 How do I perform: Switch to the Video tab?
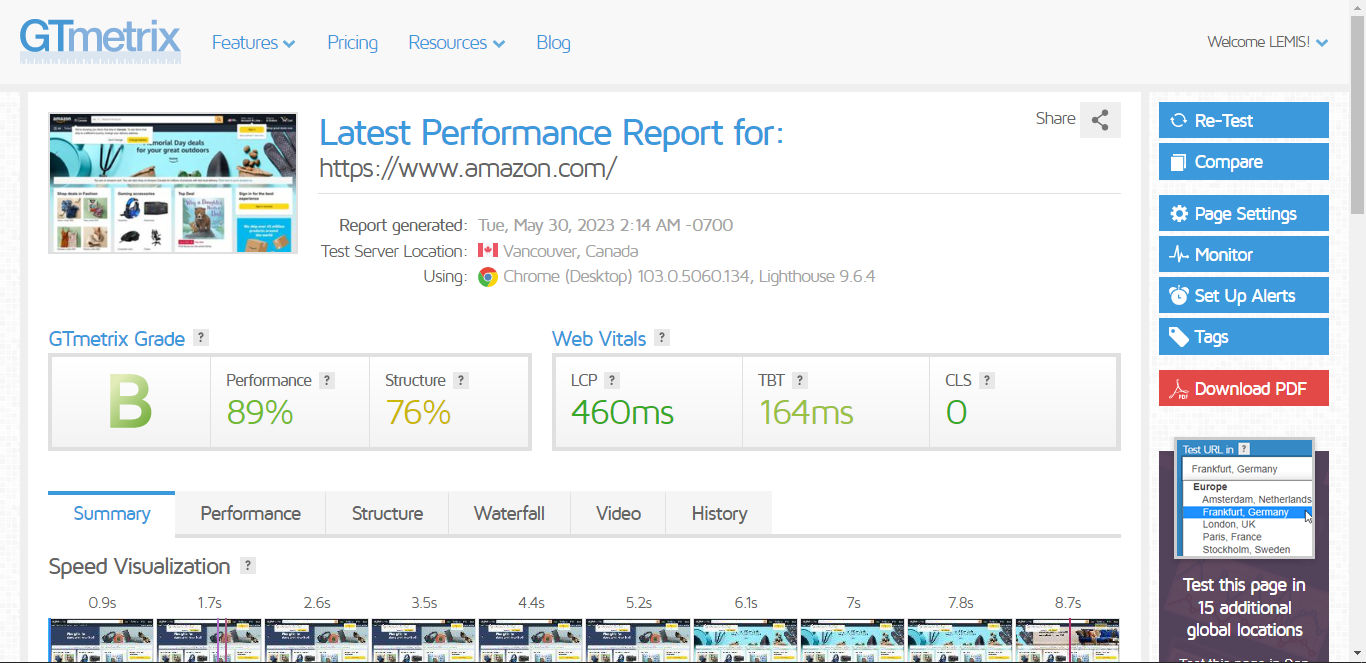tap(618, 514)
